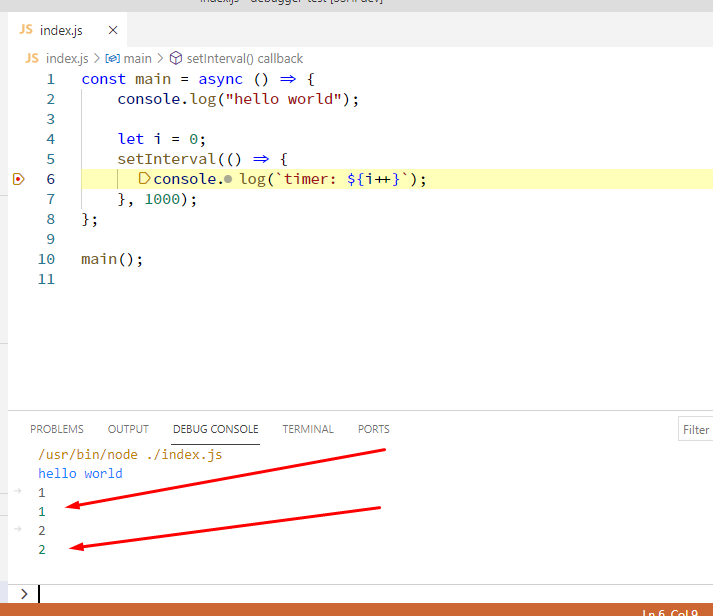
Task: Click the '/usr/bin/node ./index.js' output line
Action: click(130, 455)
